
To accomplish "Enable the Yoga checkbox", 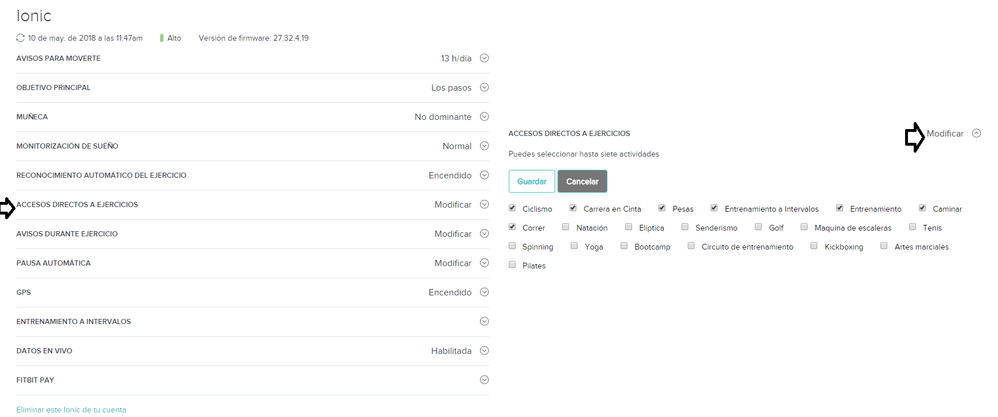I will point(572,246).
